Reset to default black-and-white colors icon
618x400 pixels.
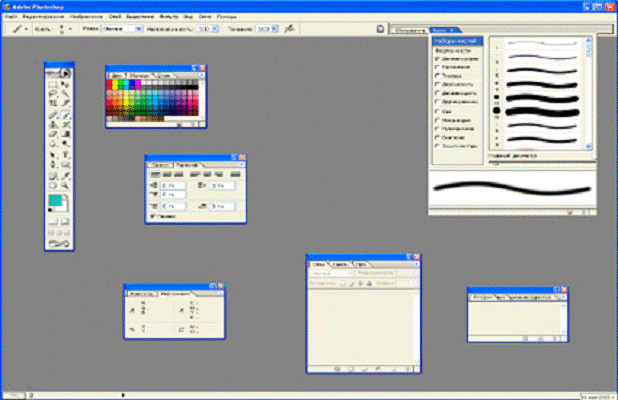pos(50,210)
